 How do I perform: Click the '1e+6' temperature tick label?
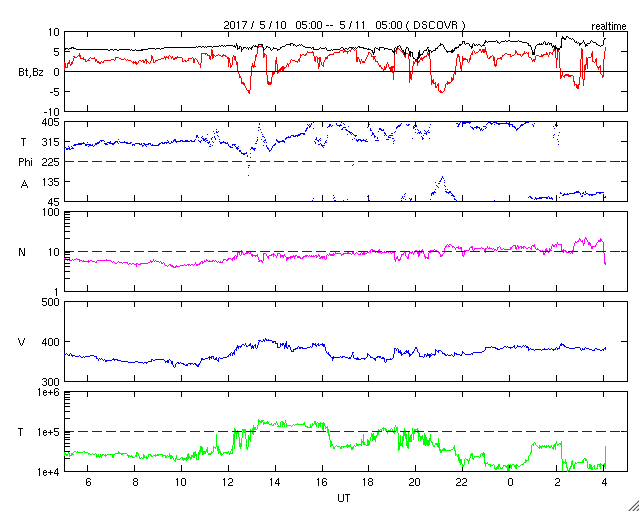click(x=50, y=392)
